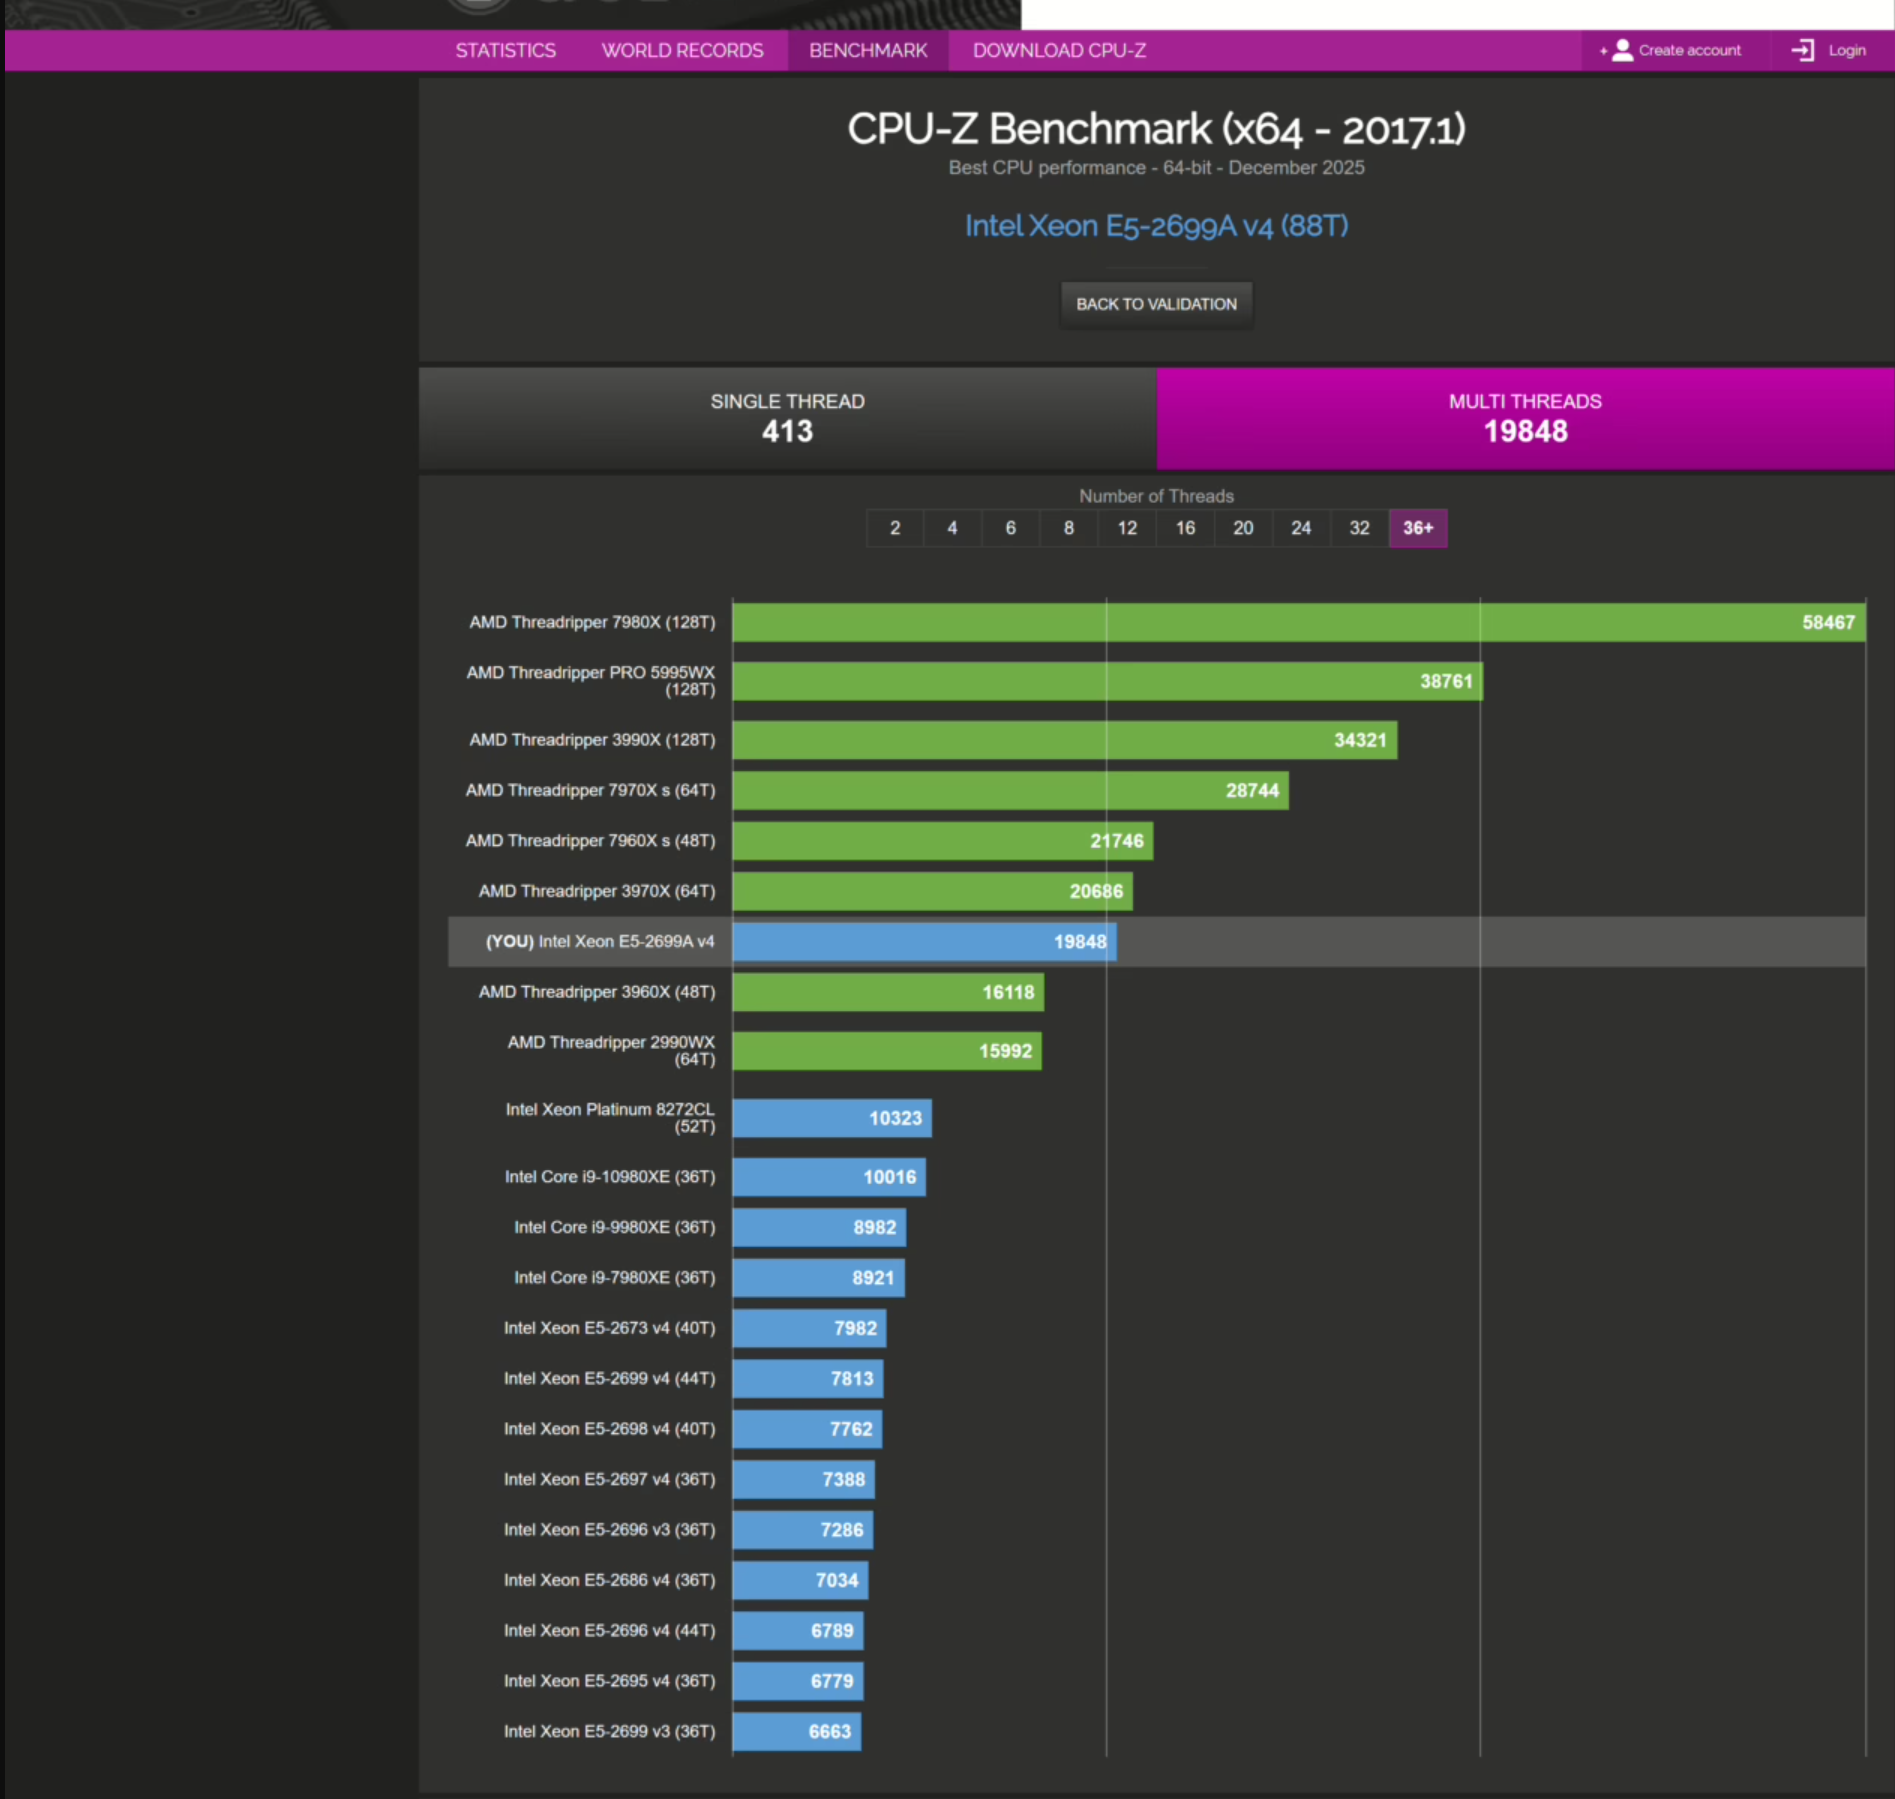Click the Intel Xeon E5-2673 v4 (40T) label
Image resolution: width=1895 pixels, height=1799 pixels.
[609, 1328]
